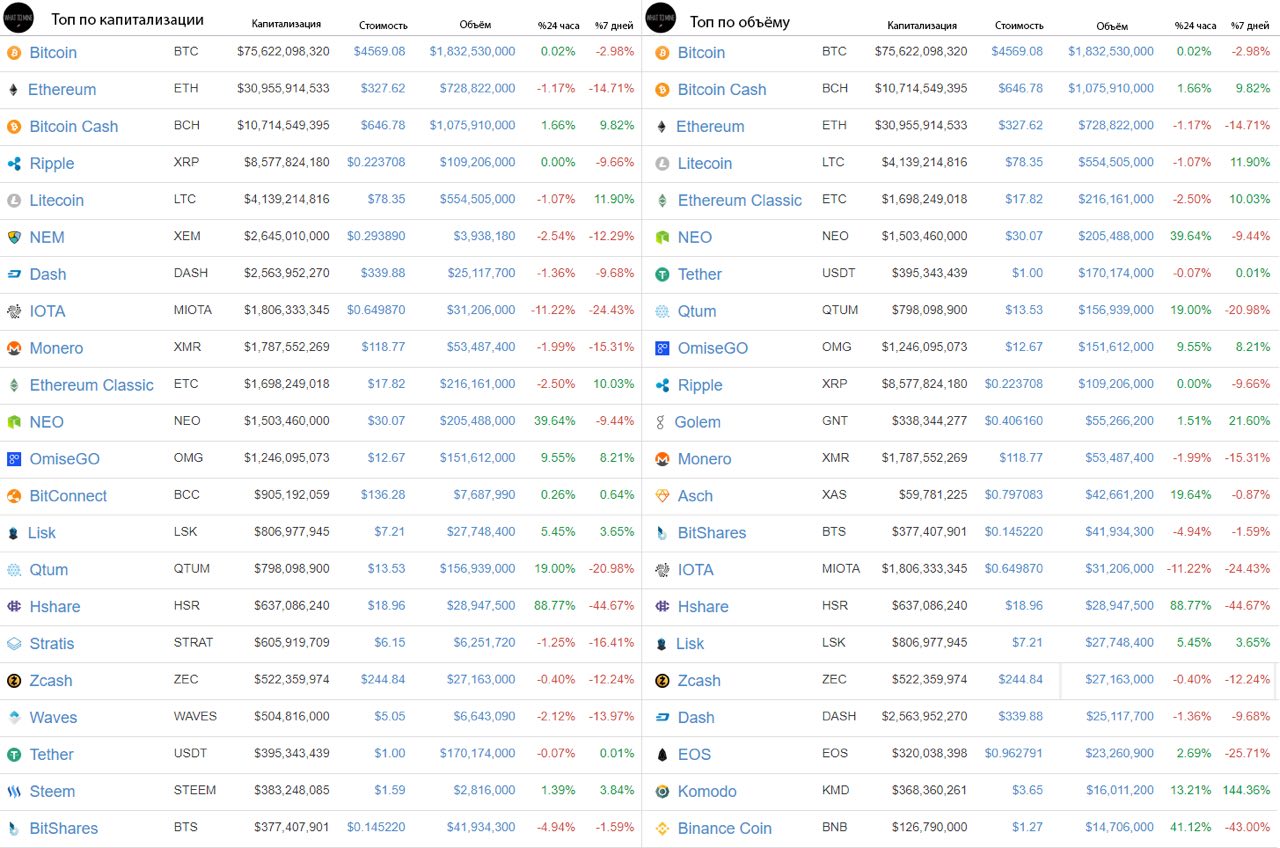This screenshot has height=848, width=1280.
Task: Click the Qtum icon in the volume table
Action: tap(662, 311)
